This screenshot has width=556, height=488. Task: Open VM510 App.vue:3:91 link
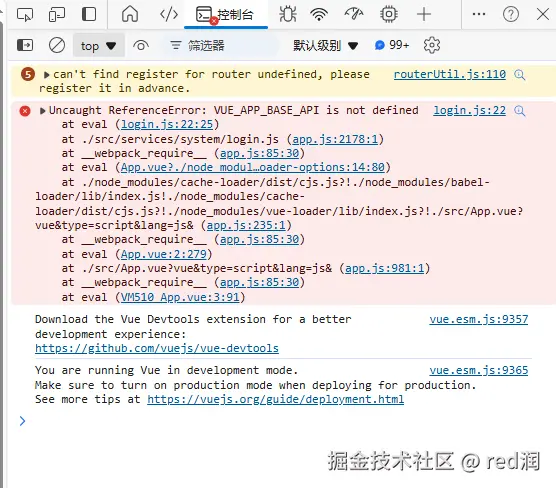[180, 297]
